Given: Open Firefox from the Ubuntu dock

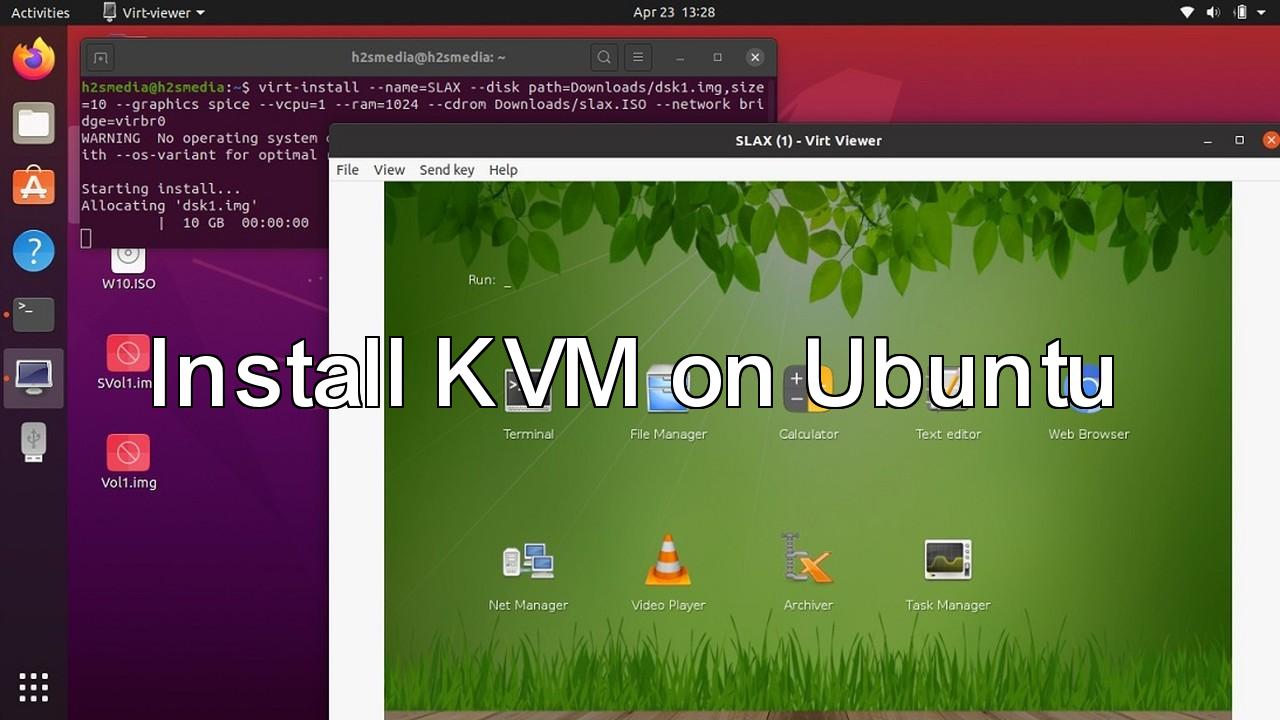Looking at the screenshot, I should [33, 59].
